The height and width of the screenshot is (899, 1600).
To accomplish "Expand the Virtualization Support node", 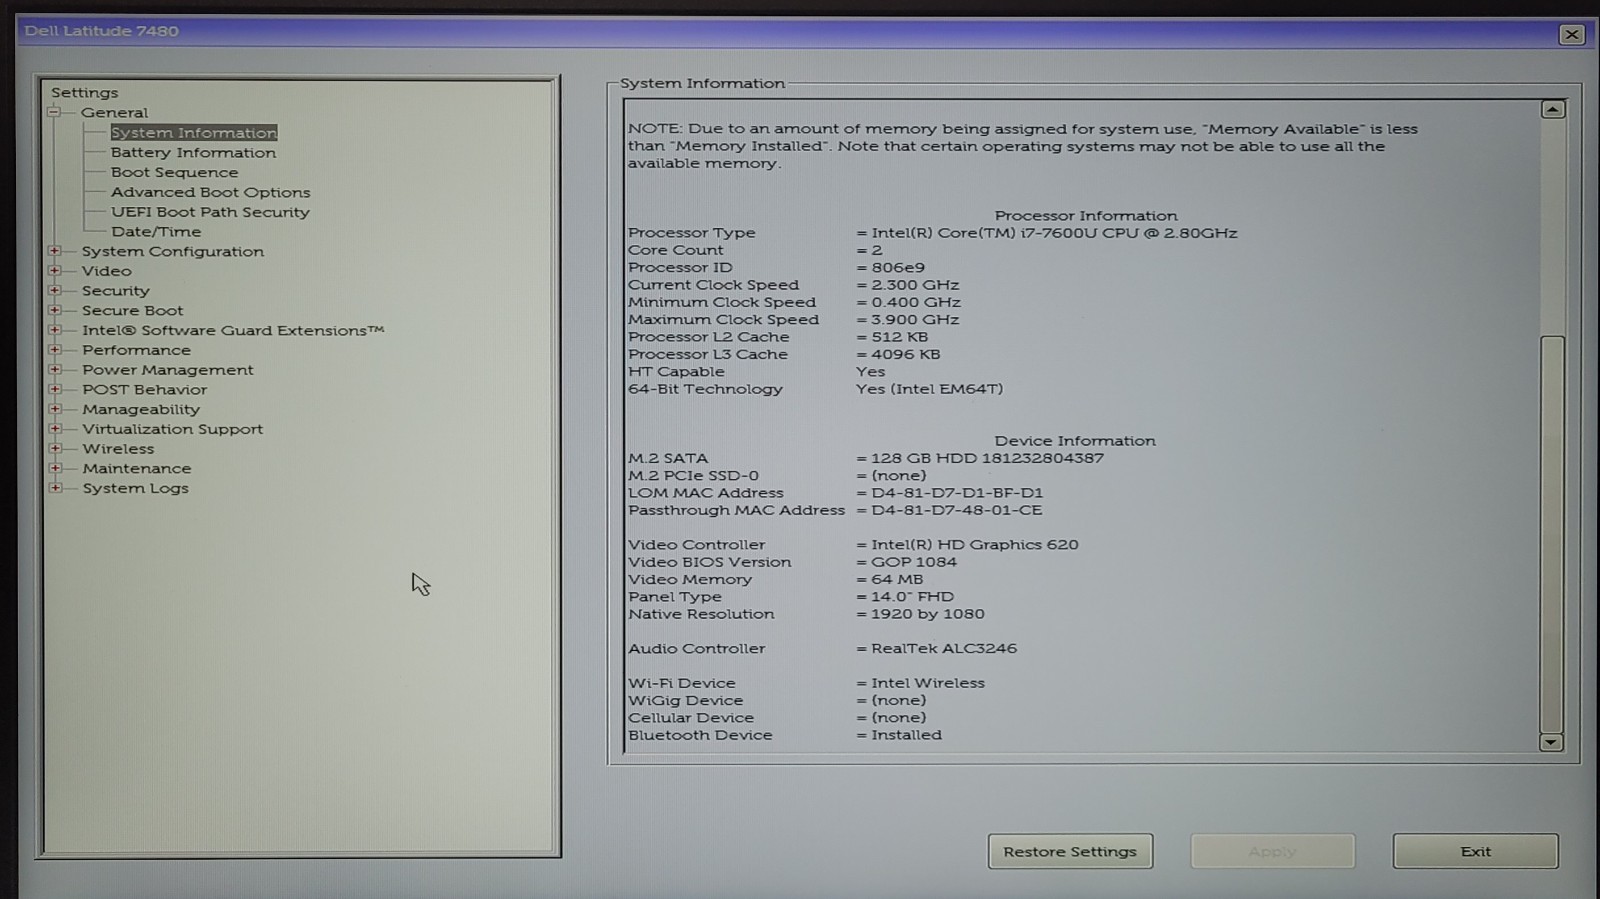I will tap(55, 429).
